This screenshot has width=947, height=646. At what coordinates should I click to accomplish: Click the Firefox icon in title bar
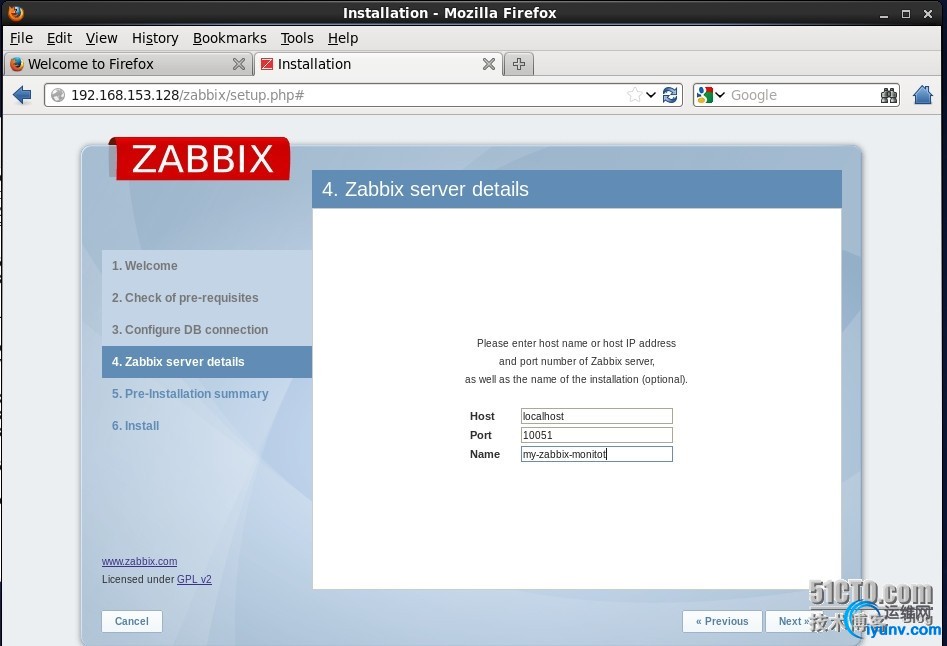point(16,13)
